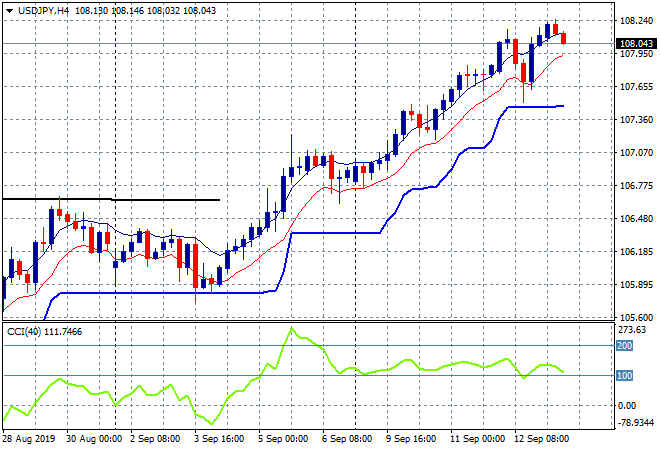This screenshot has width=660, height=450.
Task: Click the 107.070 price axis label
Action: (x=636, y=152)
